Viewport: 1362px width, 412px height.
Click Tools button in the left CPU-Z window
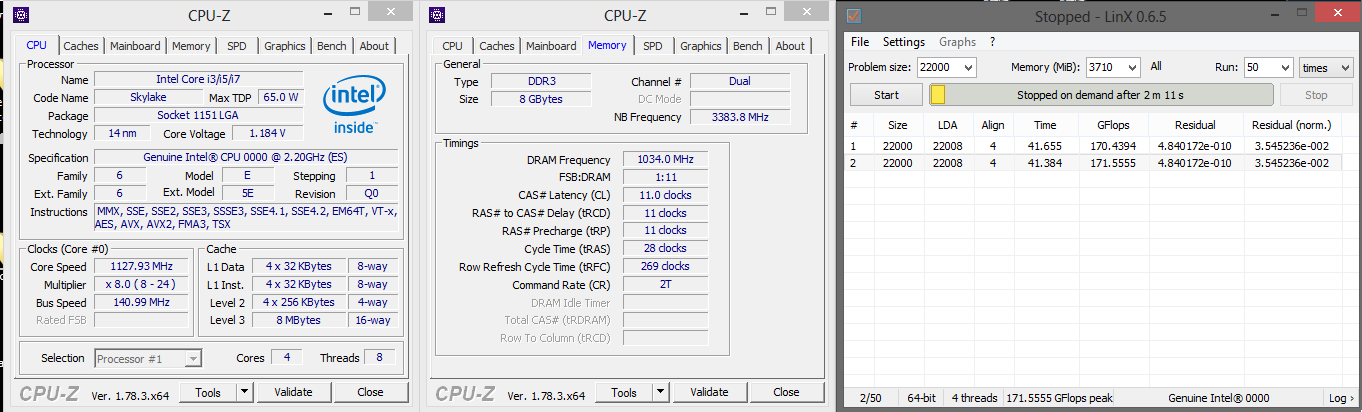pos(208,393)
